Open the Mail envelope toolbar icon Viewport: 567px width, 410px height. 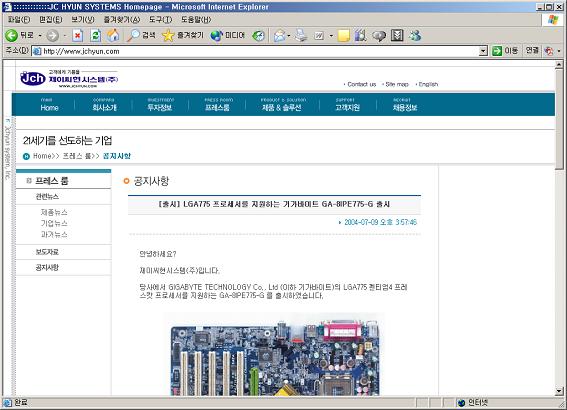click(x=280, y=35)
